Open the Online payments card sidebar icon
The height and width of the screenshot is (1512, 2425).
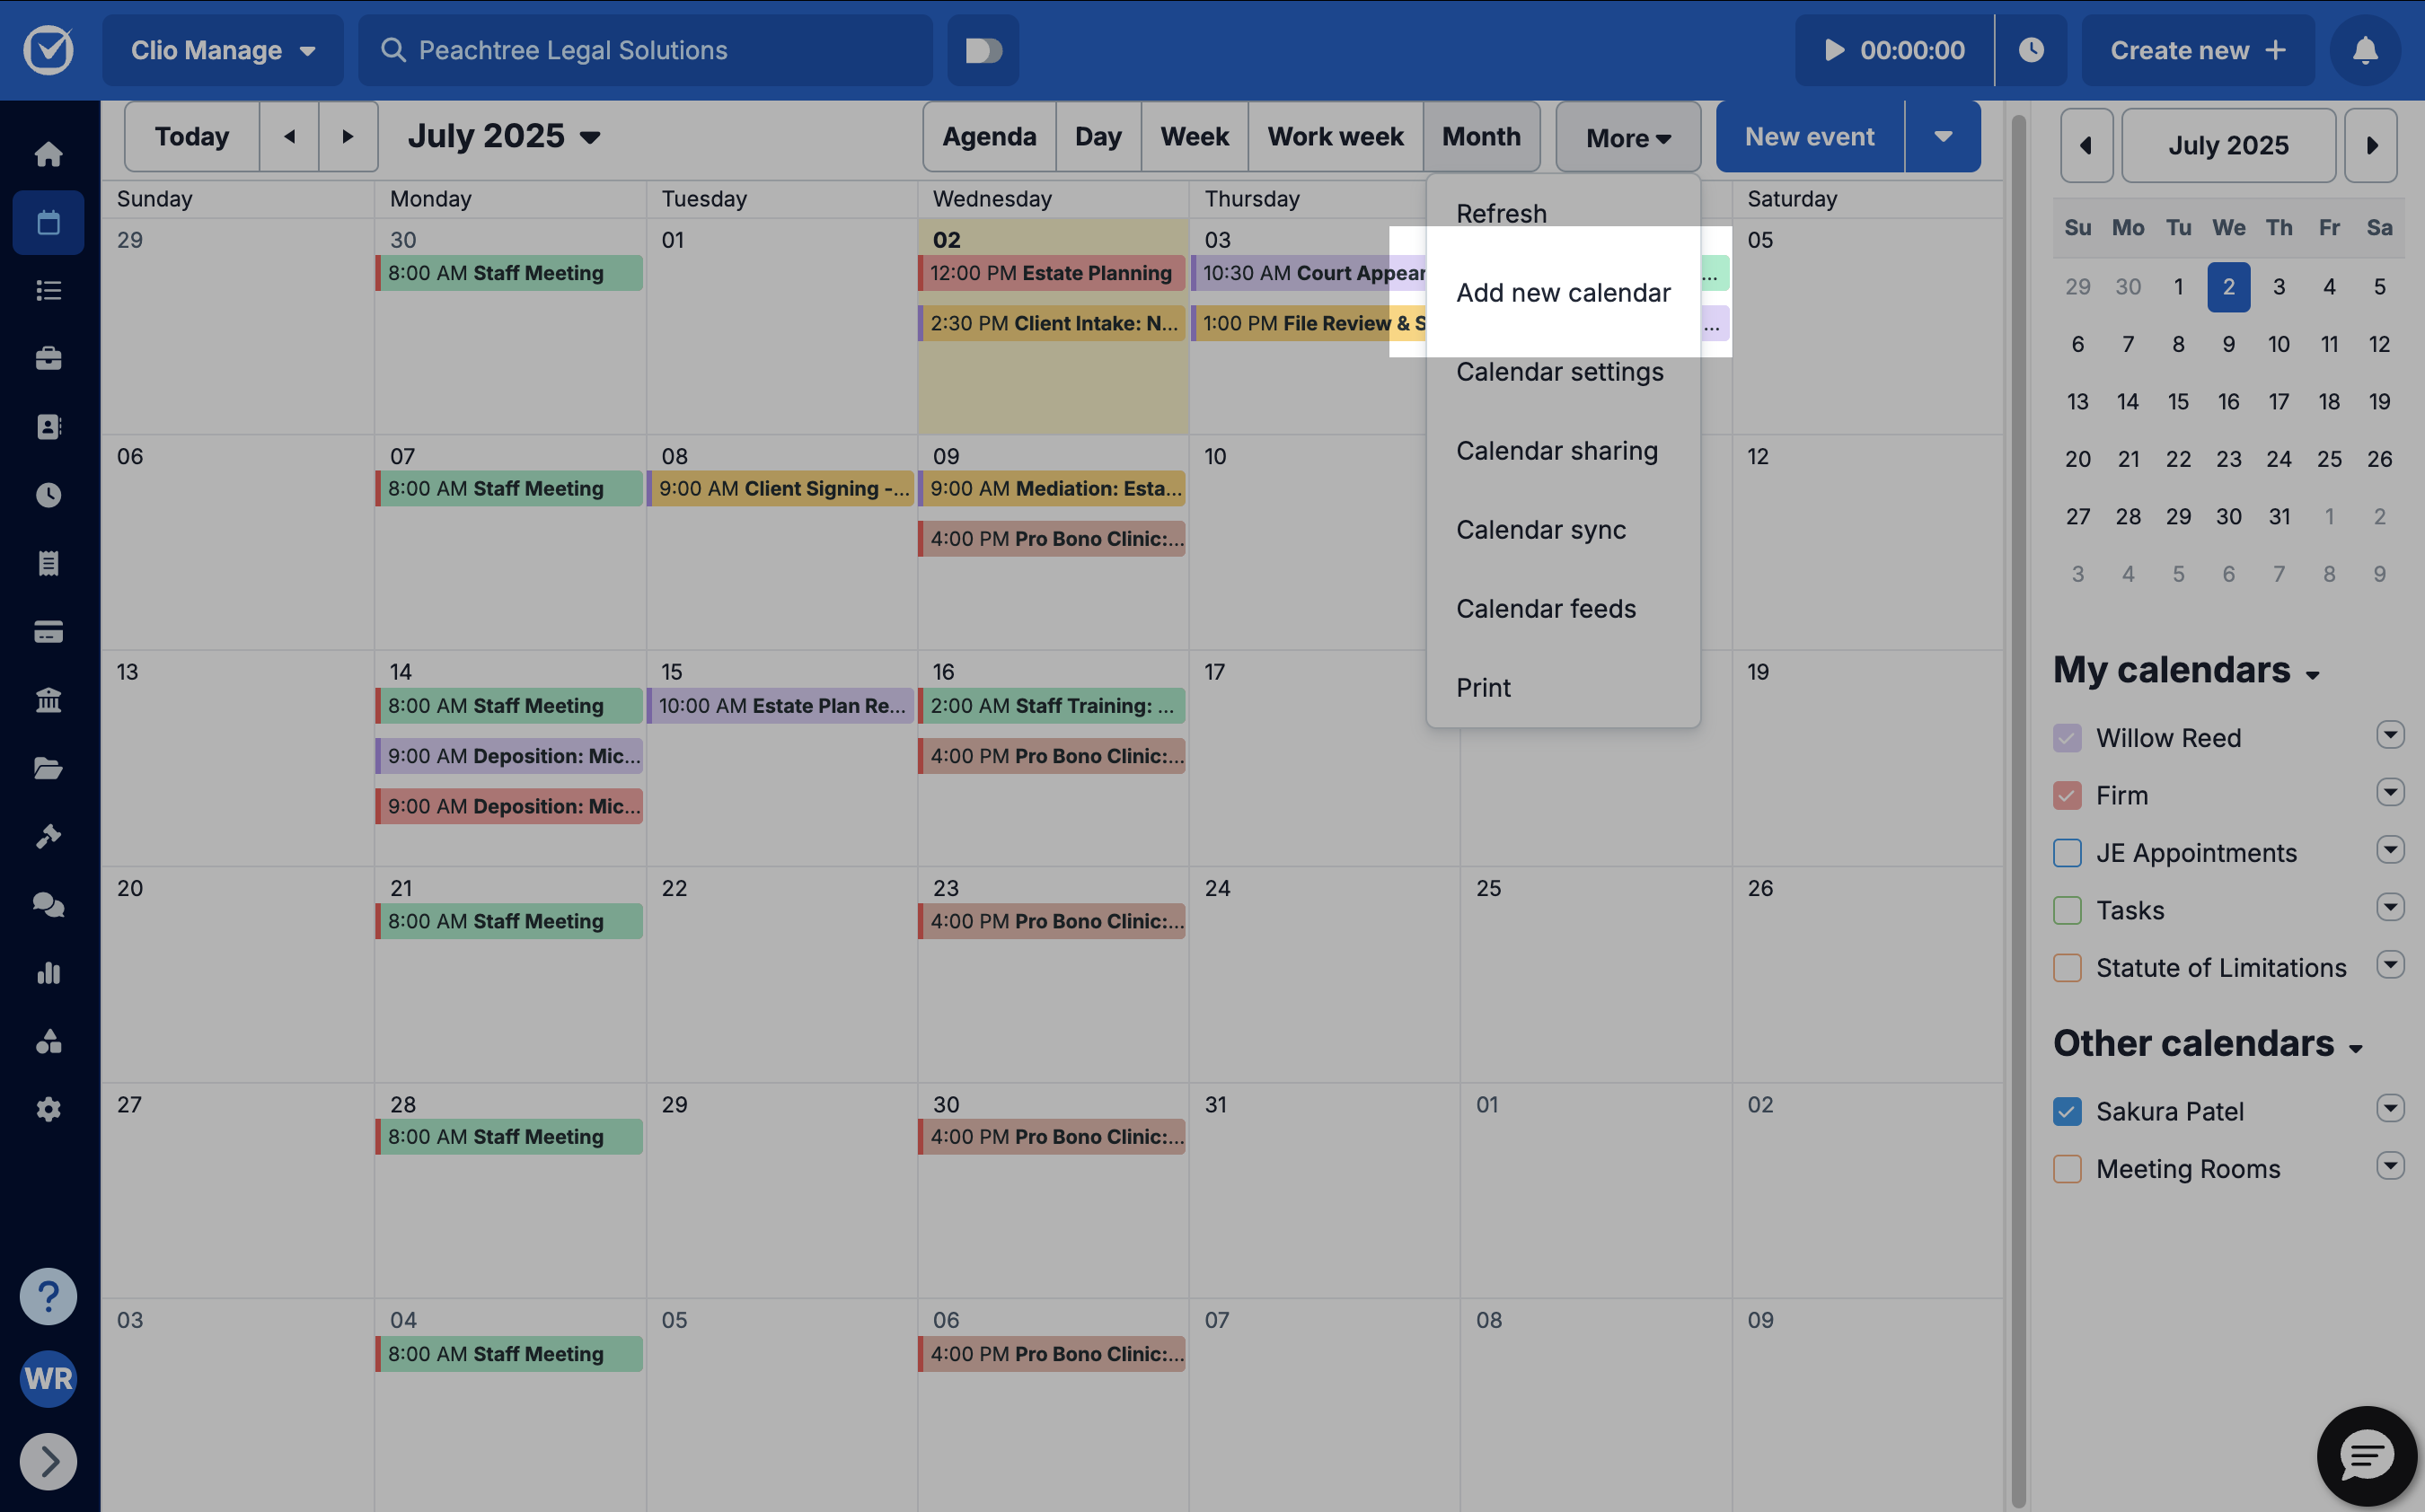coord(48,631)
